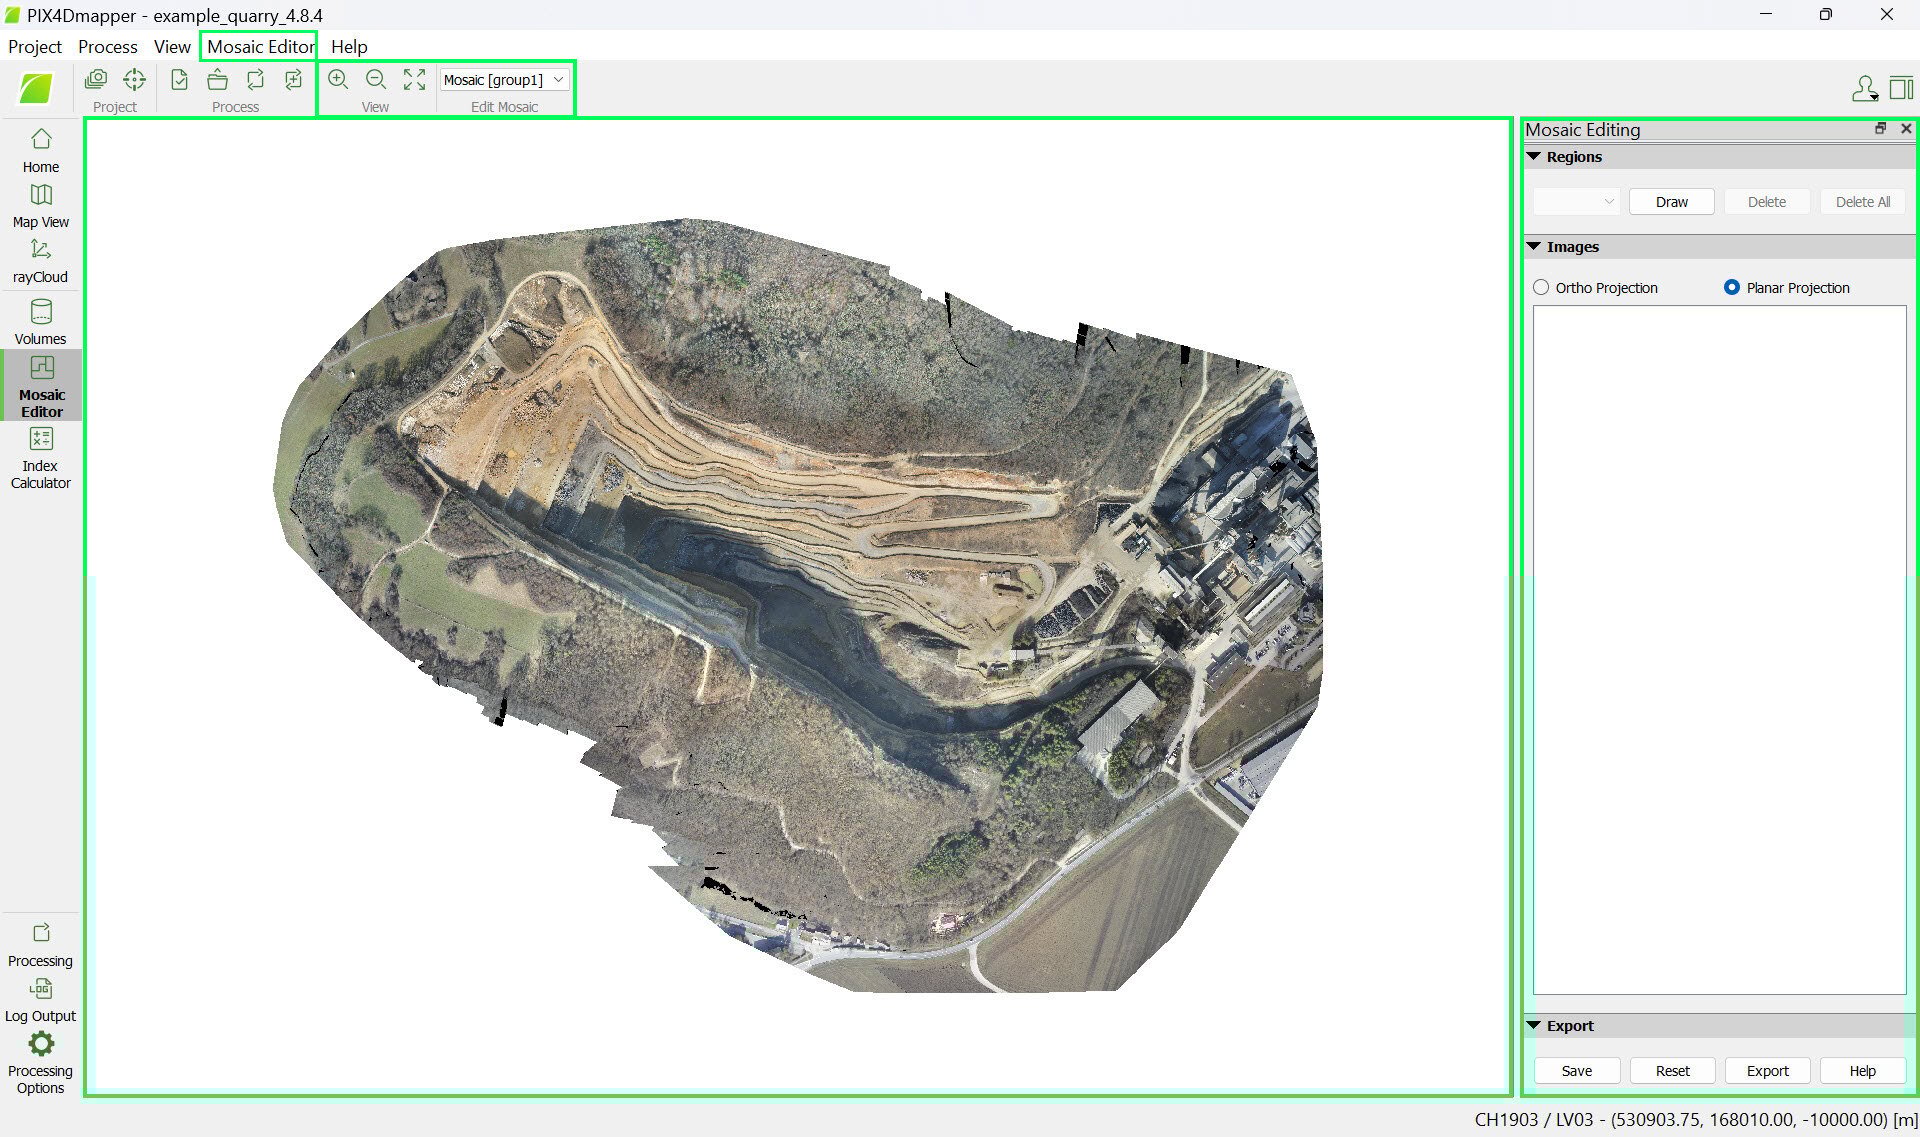Open the rayCloud view

[x=40, y=260]
